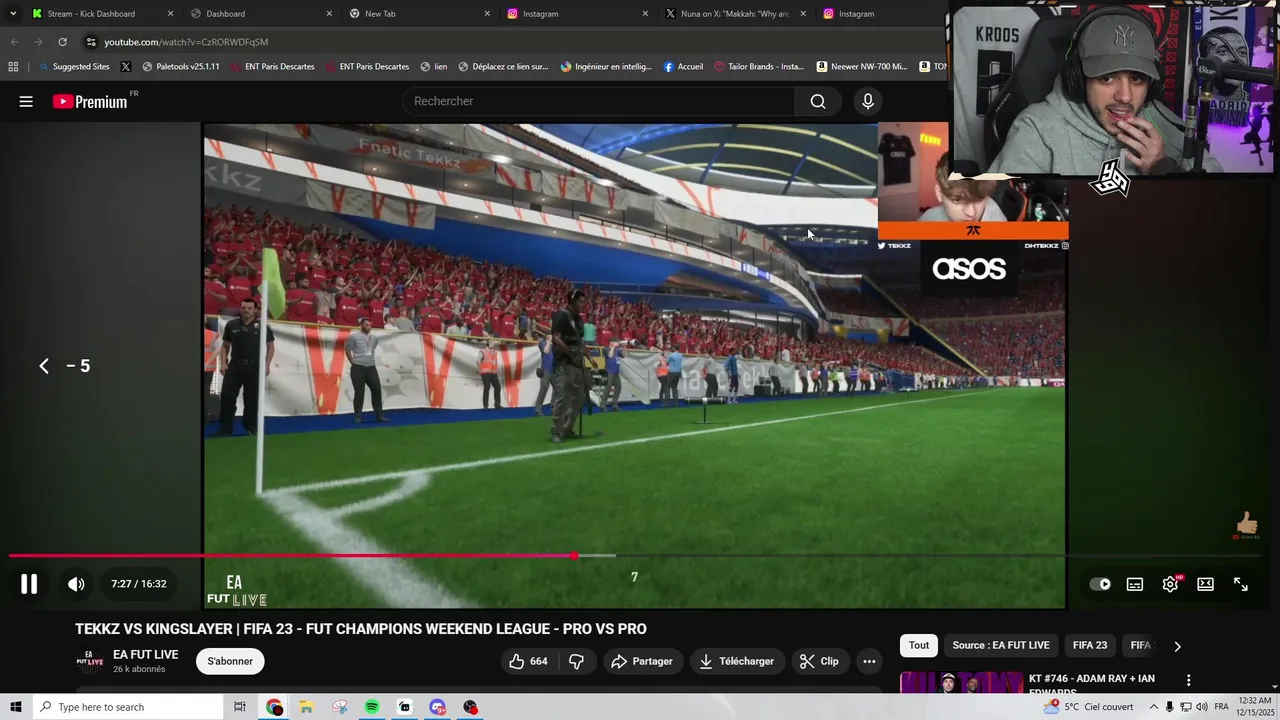The width and height of the screenshot is (1280, 720).
Task: Open the 5°C Ciel couvert weather widget
Action: 1088,707
